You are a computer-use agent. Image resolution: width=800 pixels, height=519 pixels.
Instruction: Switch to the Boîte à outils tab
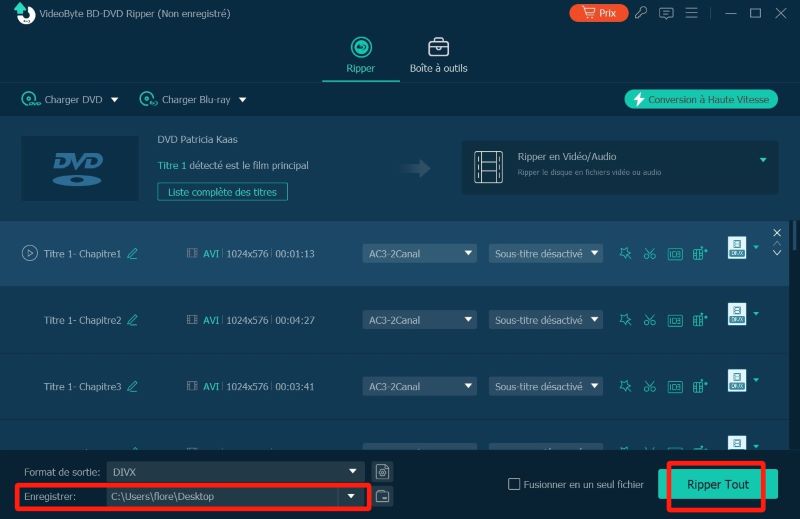pos(438,55)
